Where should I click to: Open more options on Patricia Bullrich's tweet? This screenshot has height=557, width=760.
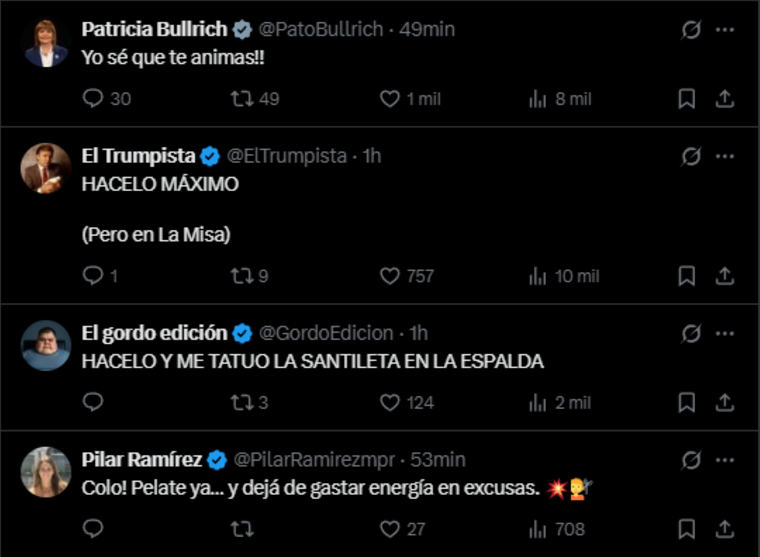coord(725,30)
